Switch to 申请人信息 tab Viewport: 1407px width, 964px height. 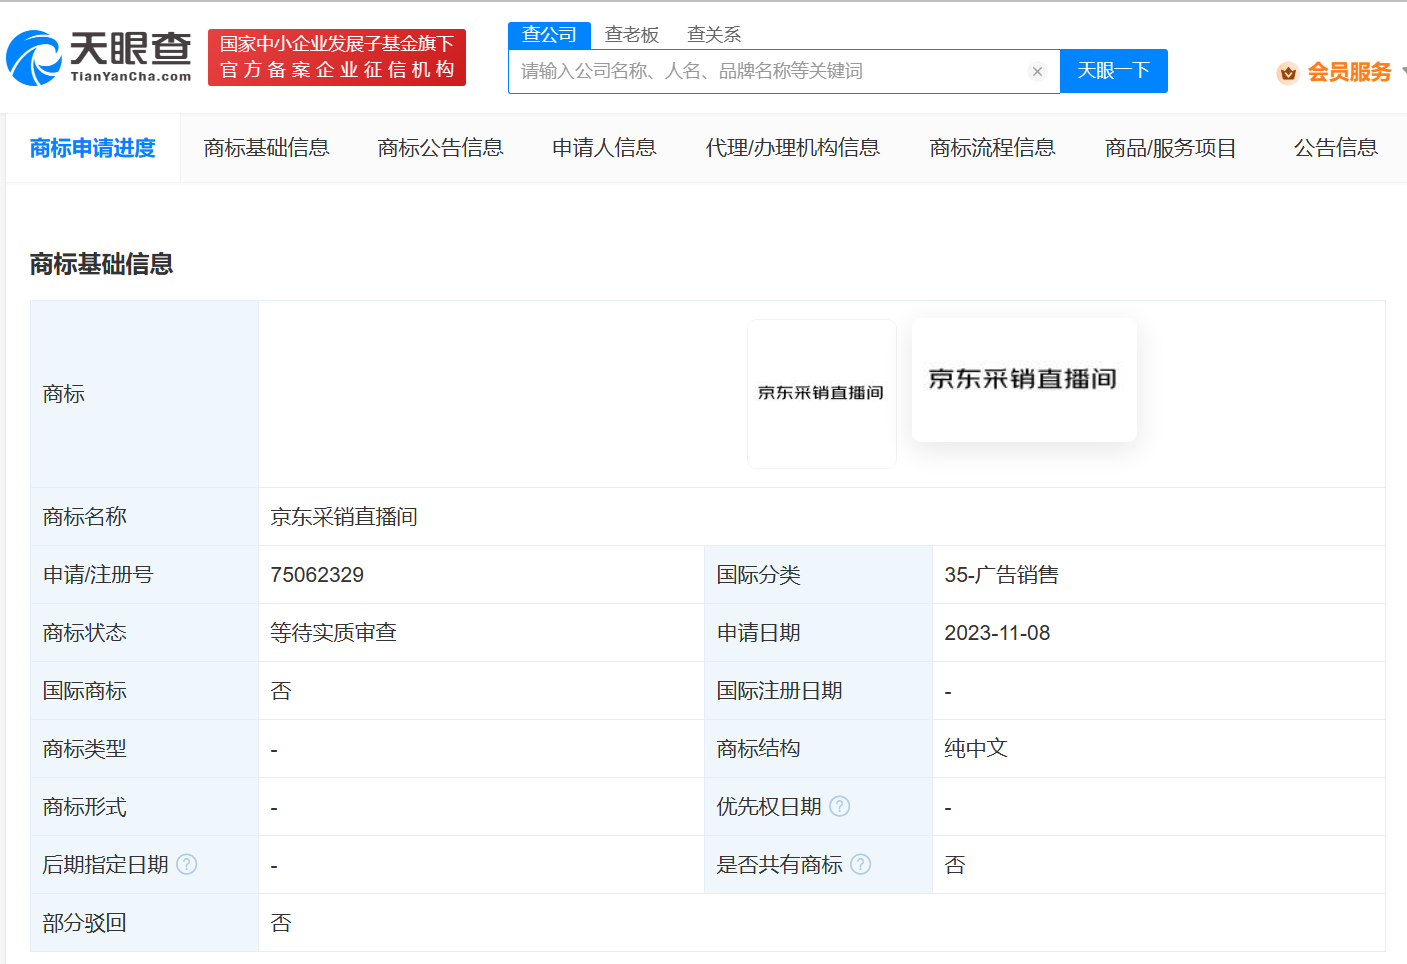[x=604, y=148]
